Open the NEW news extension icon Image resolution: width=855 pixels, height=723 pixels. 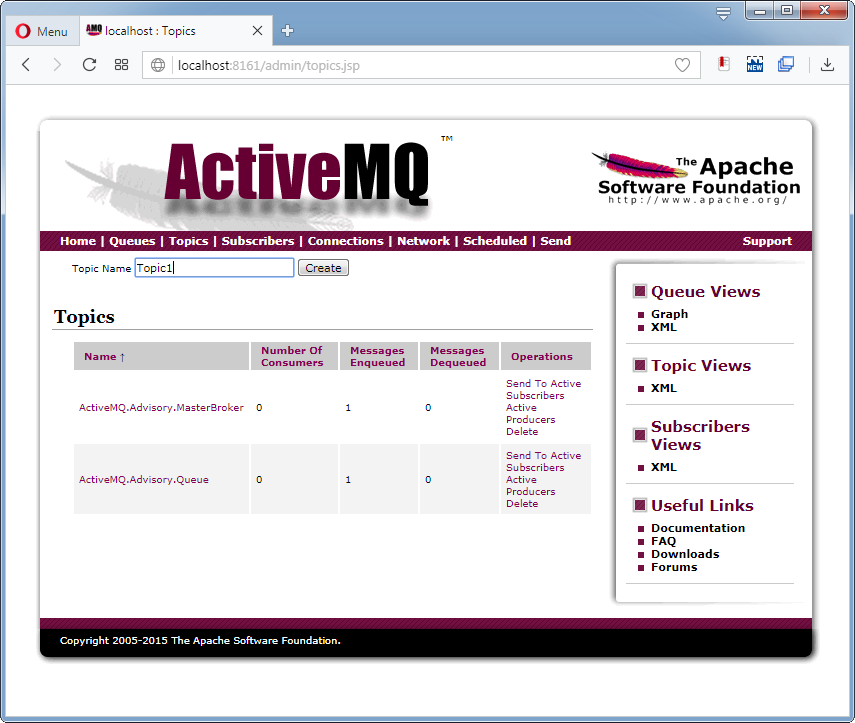[x=755, y=64]
